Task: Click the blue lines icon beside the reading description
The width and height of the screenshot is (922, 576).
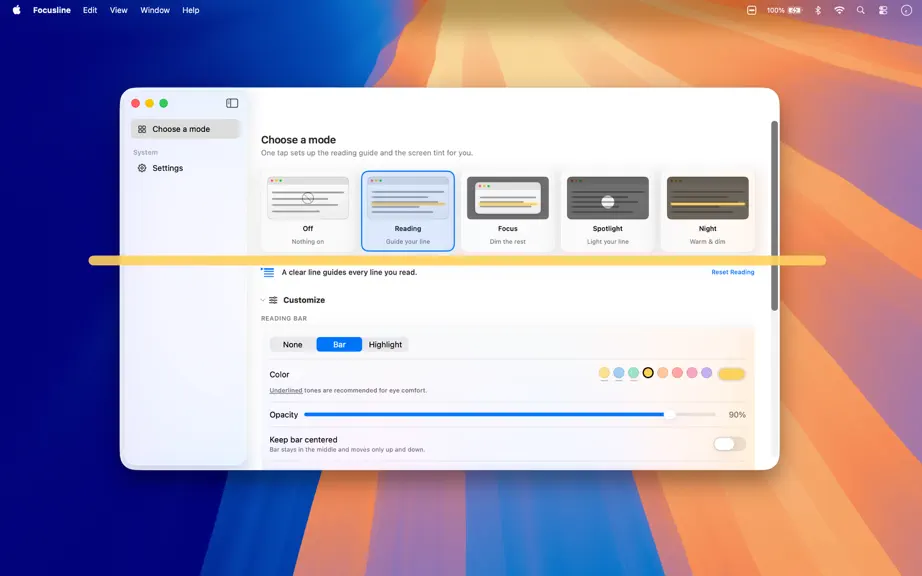Action: (x=268, y=272)
